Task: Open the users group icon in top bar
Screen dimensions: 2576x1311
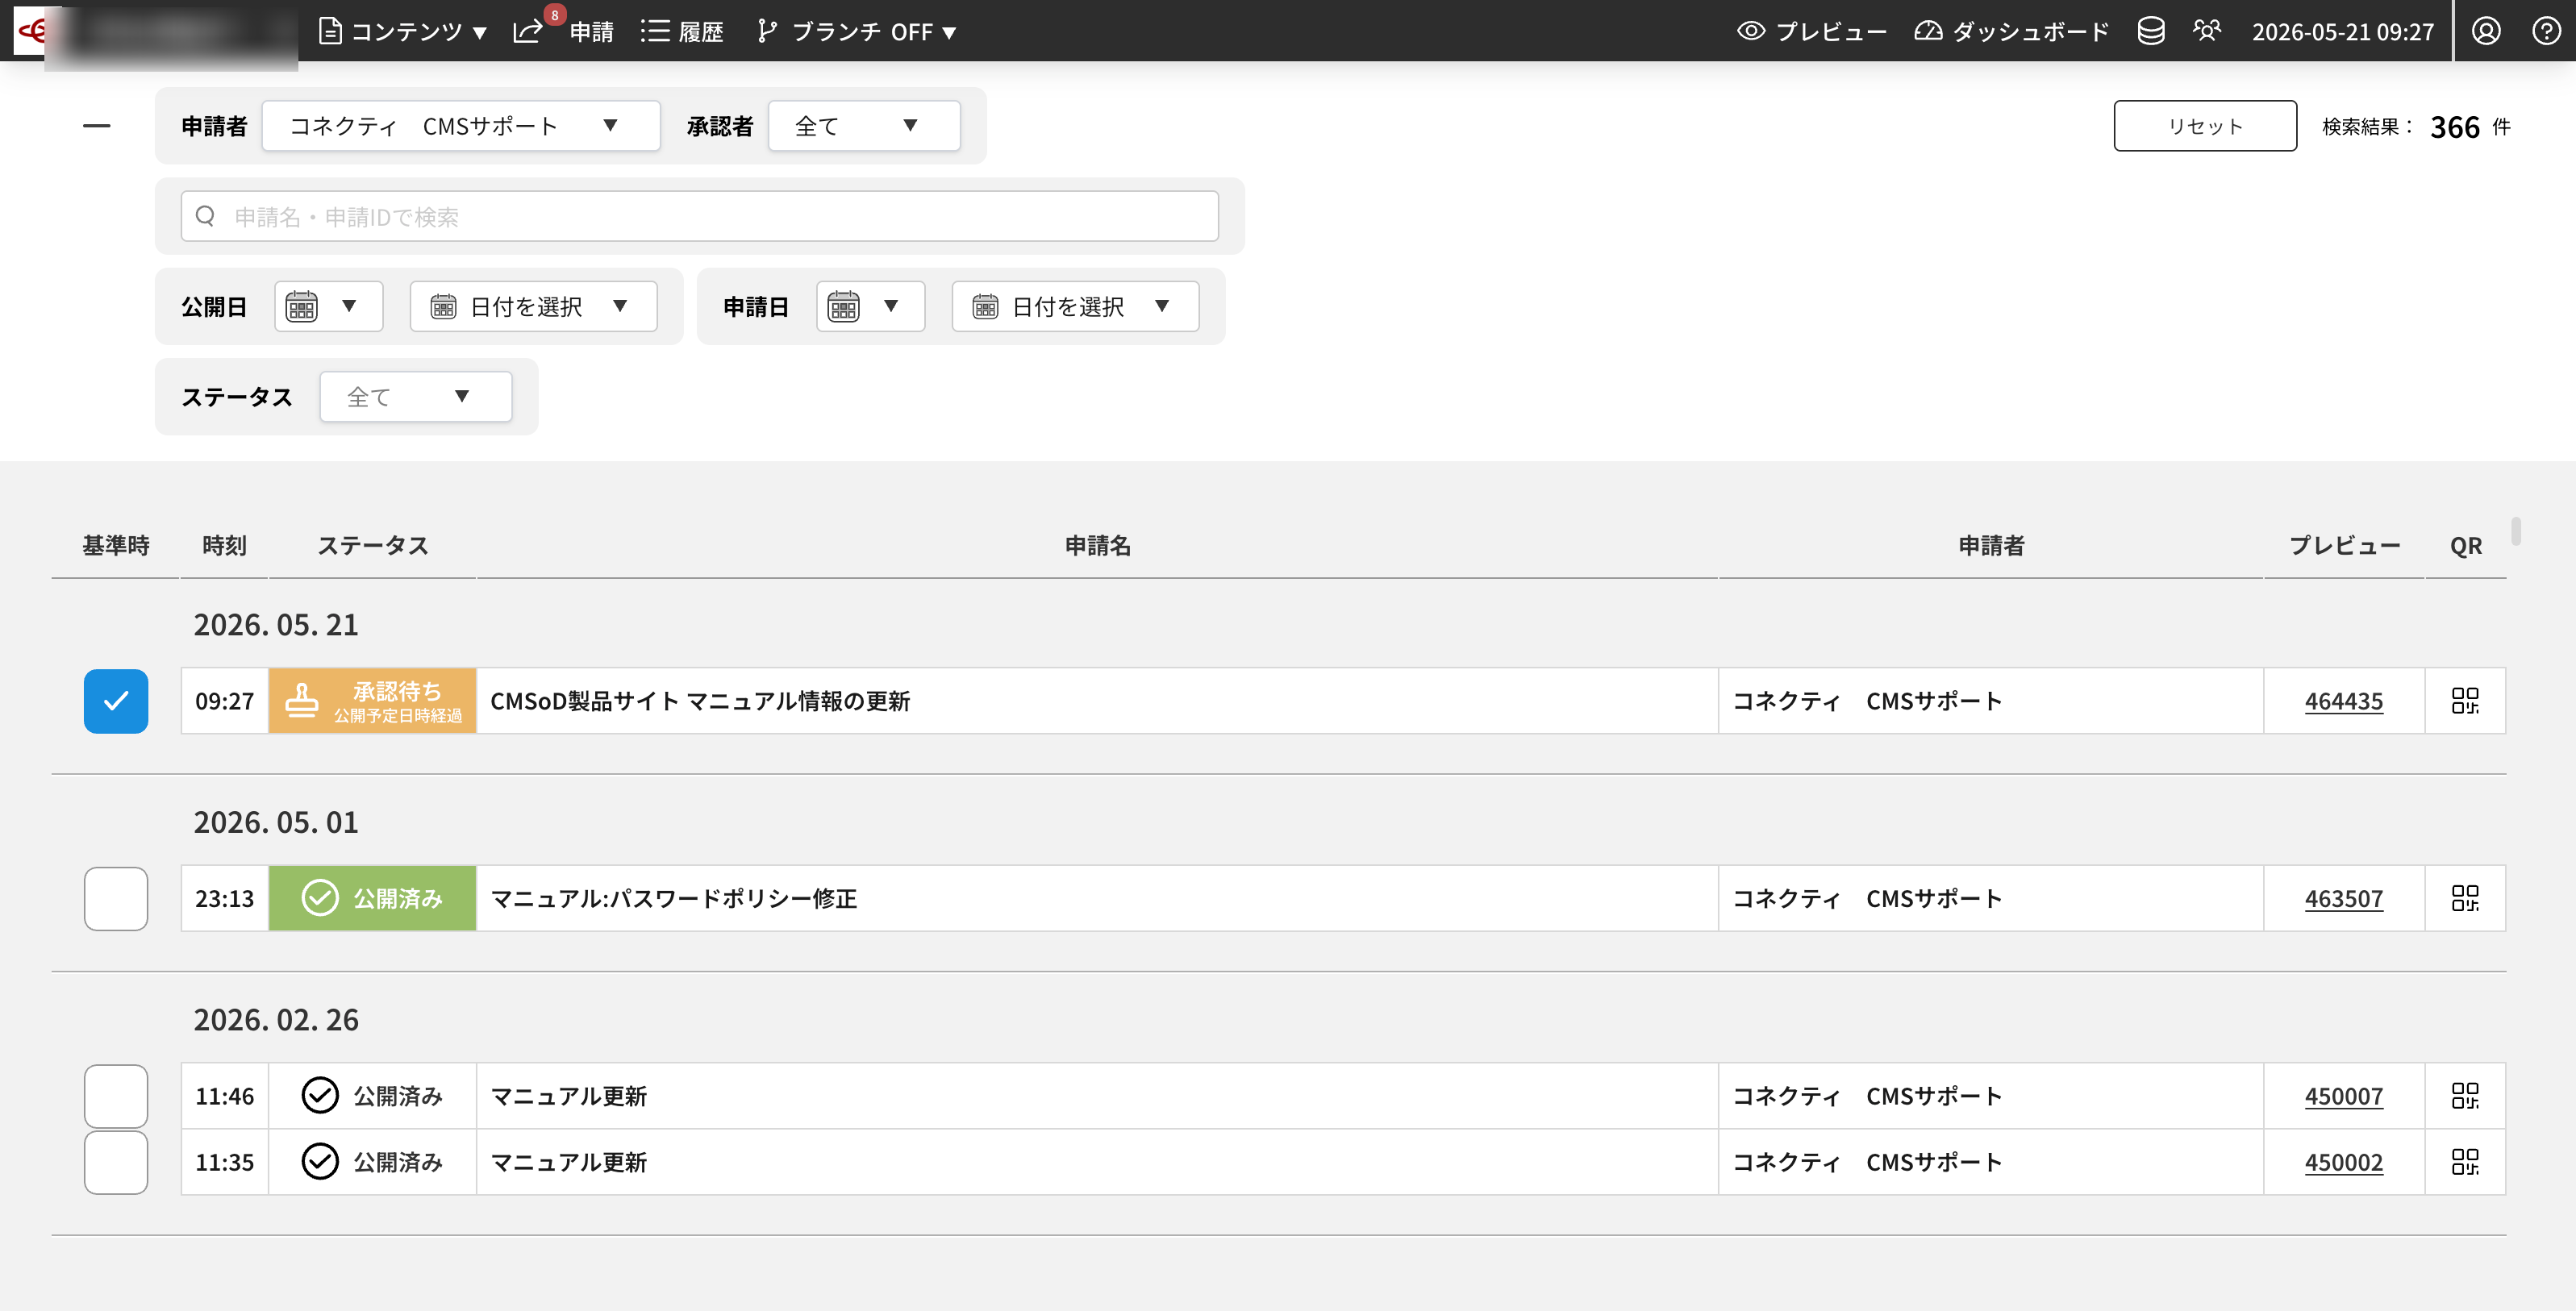Action: click(x=2207, y=31)
